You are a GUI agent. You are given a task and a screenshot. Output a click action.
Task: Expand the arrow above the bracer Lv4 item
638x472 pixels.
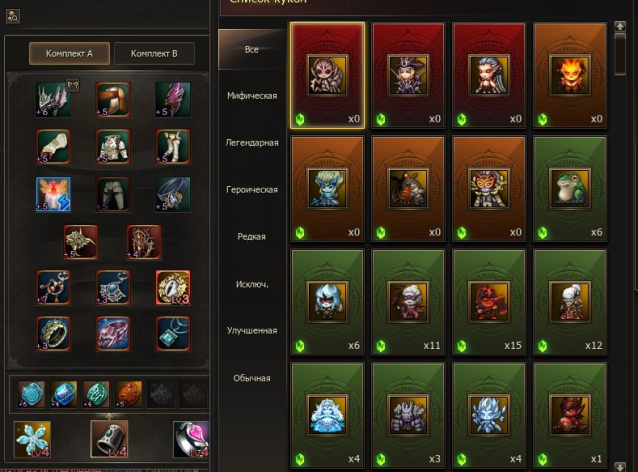coord(109,416)
